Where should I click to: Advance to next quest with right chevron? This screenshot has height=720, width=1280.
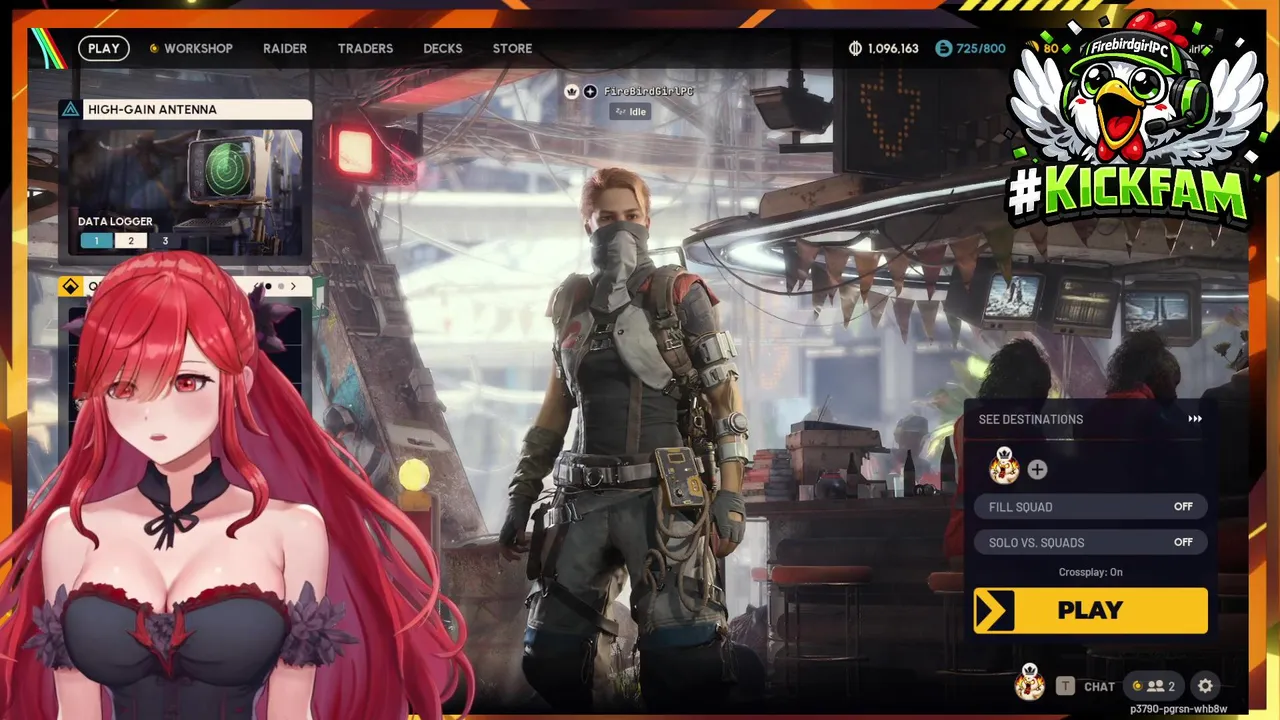293,287
